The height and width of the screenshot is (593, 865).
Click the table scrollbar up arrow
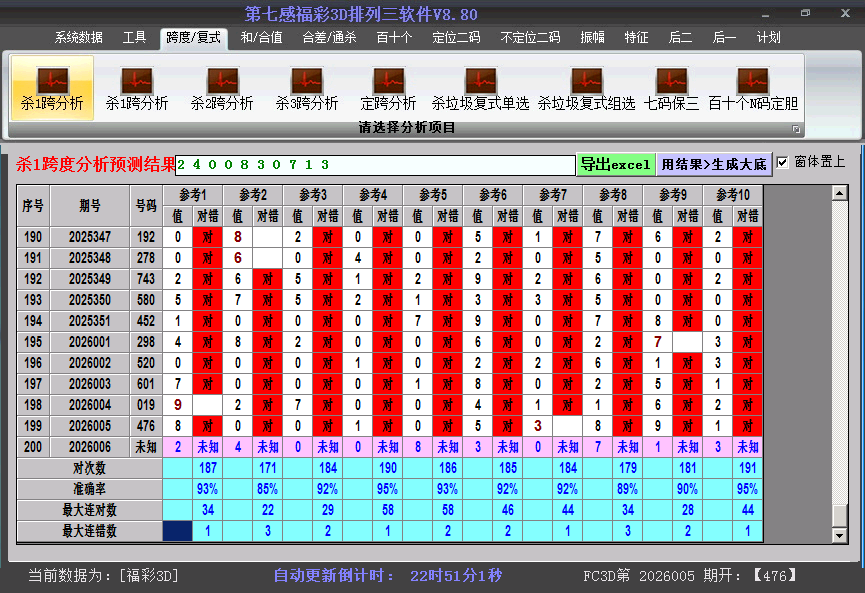839,192
